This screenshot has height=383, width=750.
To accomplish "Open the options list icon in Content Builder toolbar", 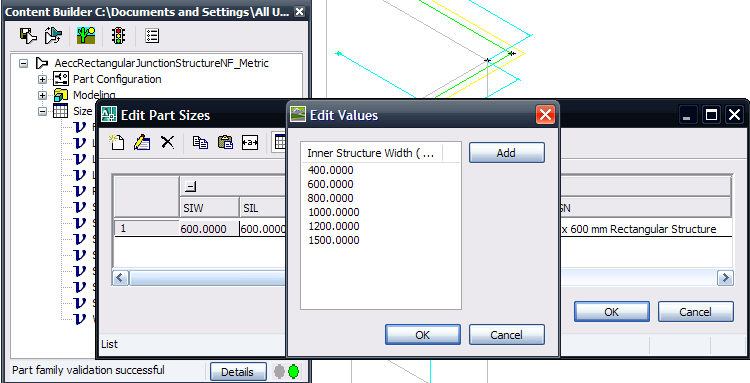I will click(152, 35).
